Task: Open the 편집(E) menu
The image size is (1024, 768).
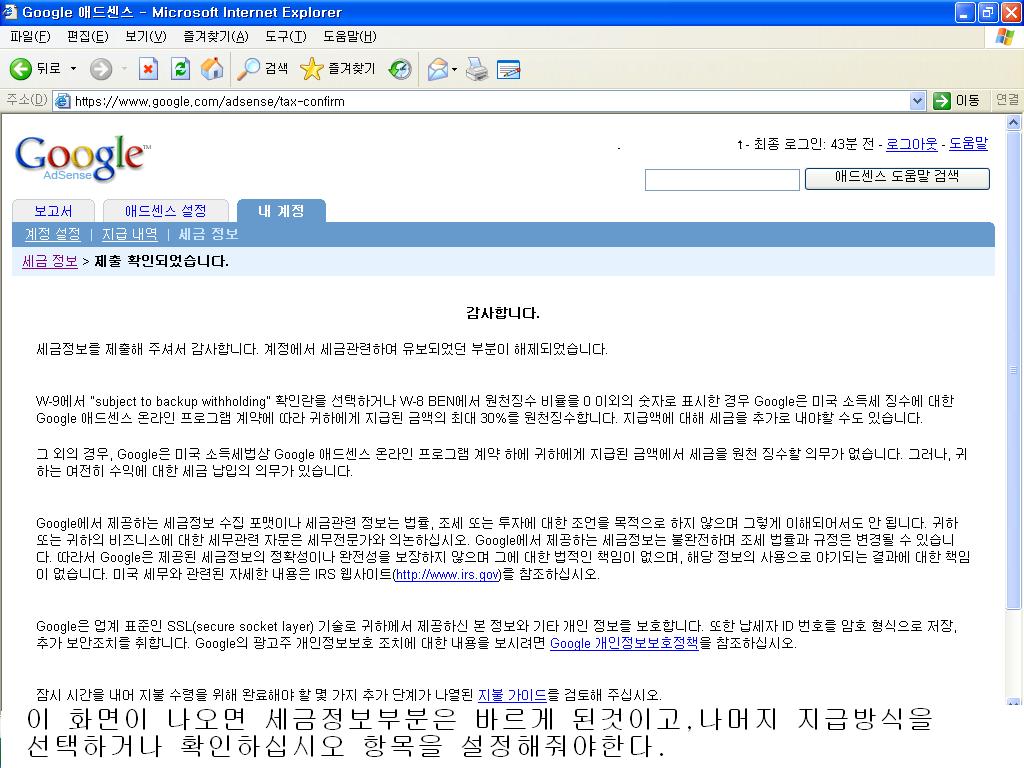Action: pos(88,37)
